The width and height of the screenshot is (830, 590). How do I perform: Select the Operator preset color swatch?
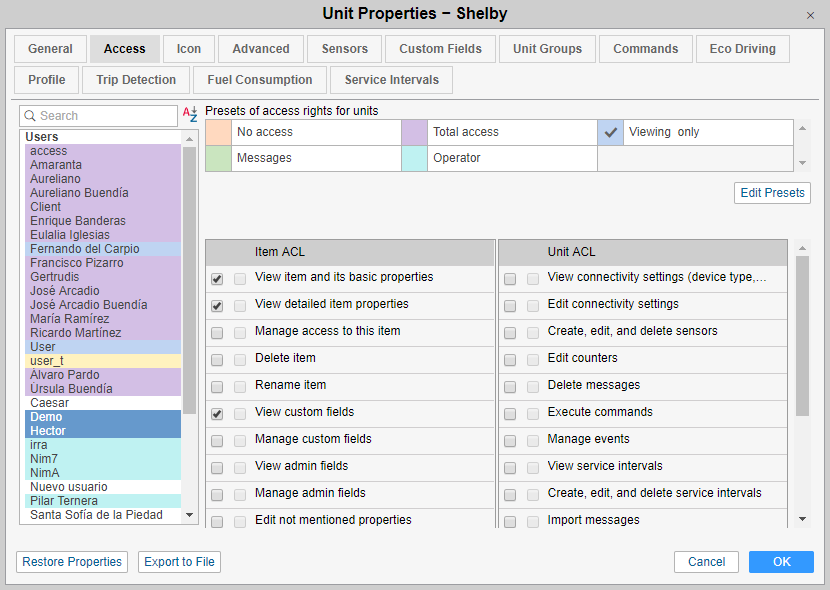click(x=415, y=158)
